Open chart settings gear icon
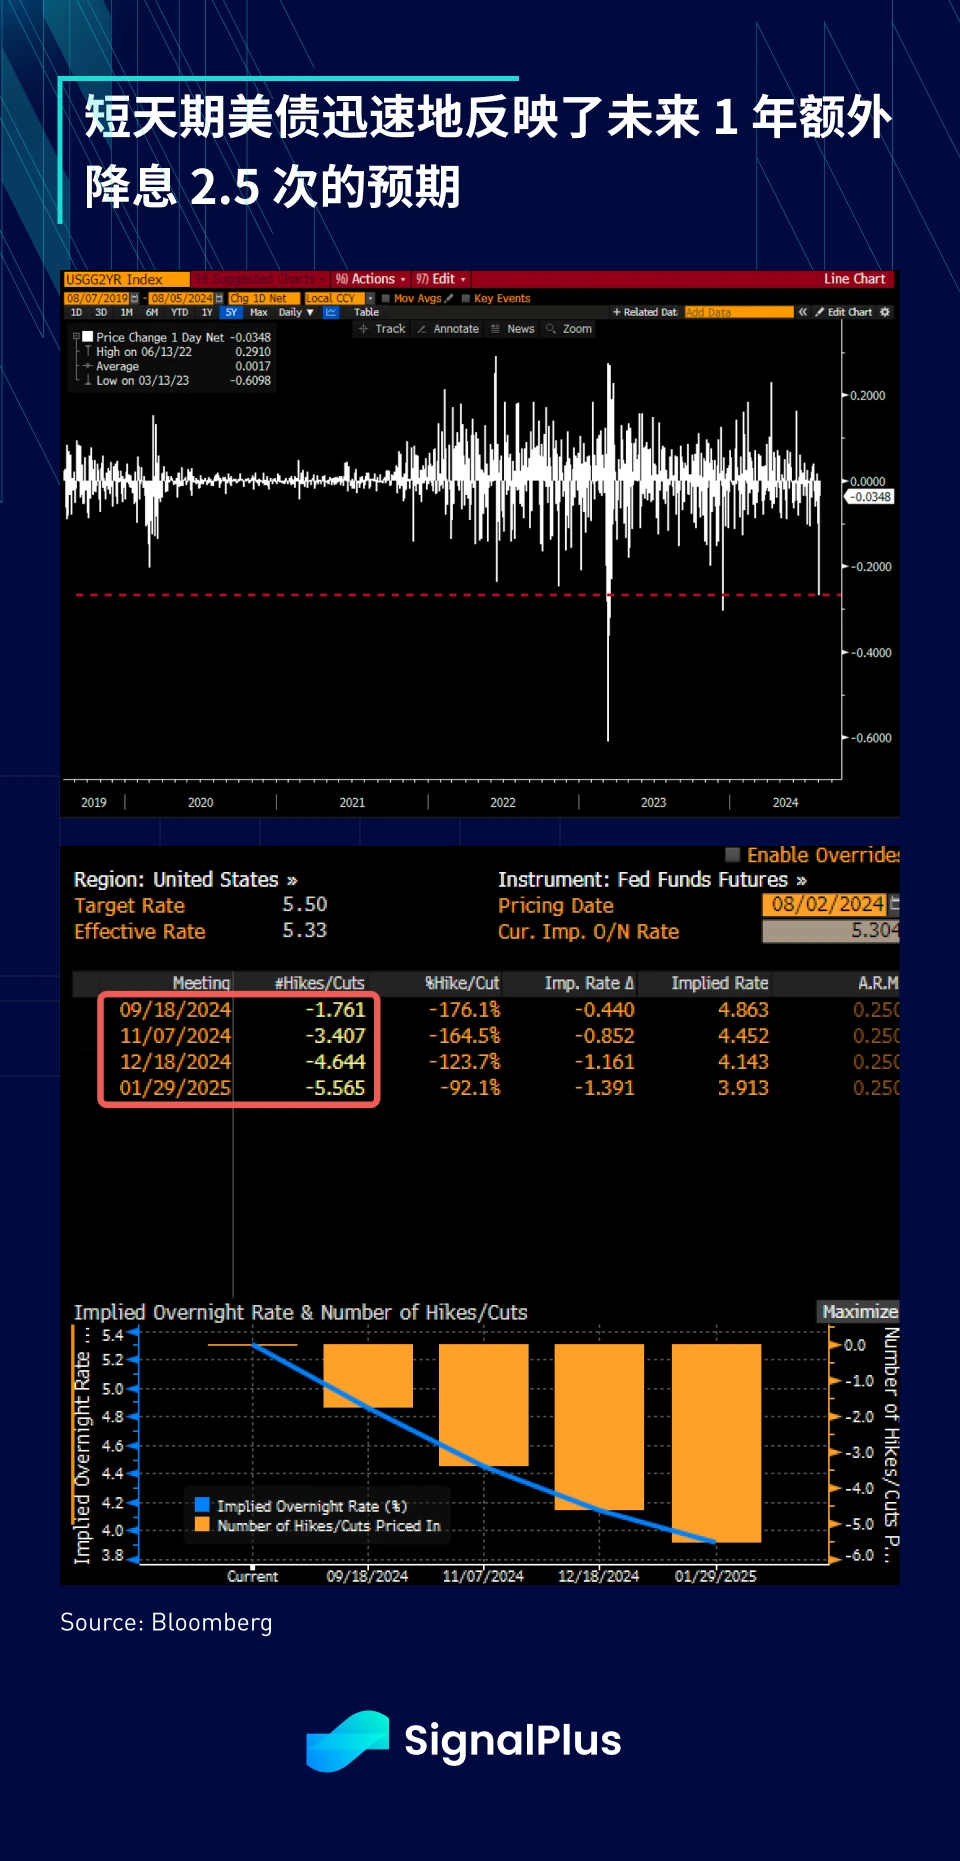The image size is (960, 1861). click(x=885, y=312)
